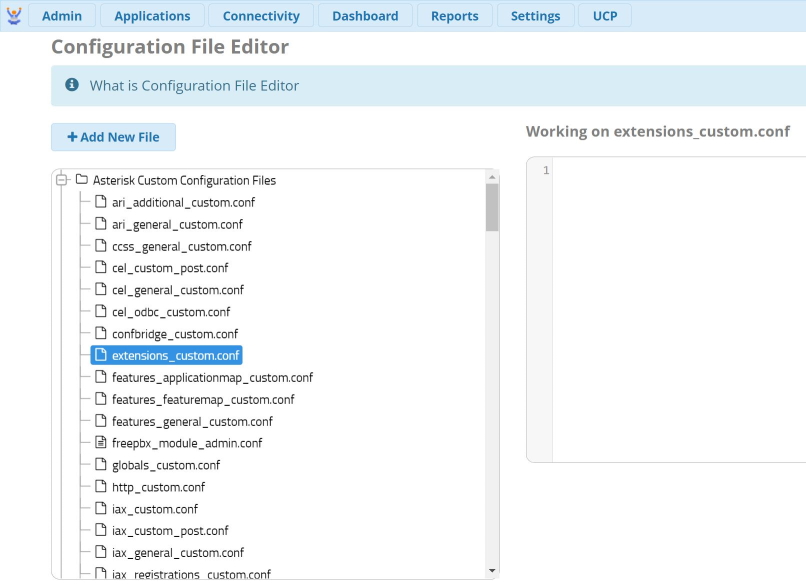Open the Admin menu
806x586 pixels.
coord(62,16)
